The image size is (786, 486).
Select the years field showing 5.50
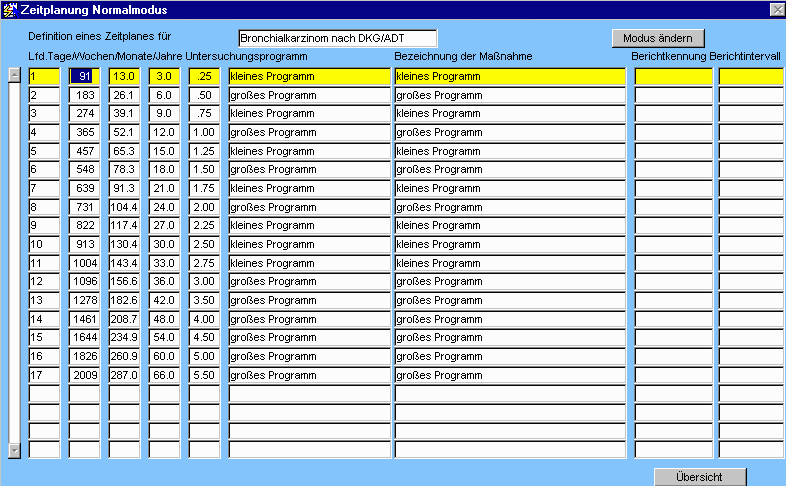tap(204, 375)
